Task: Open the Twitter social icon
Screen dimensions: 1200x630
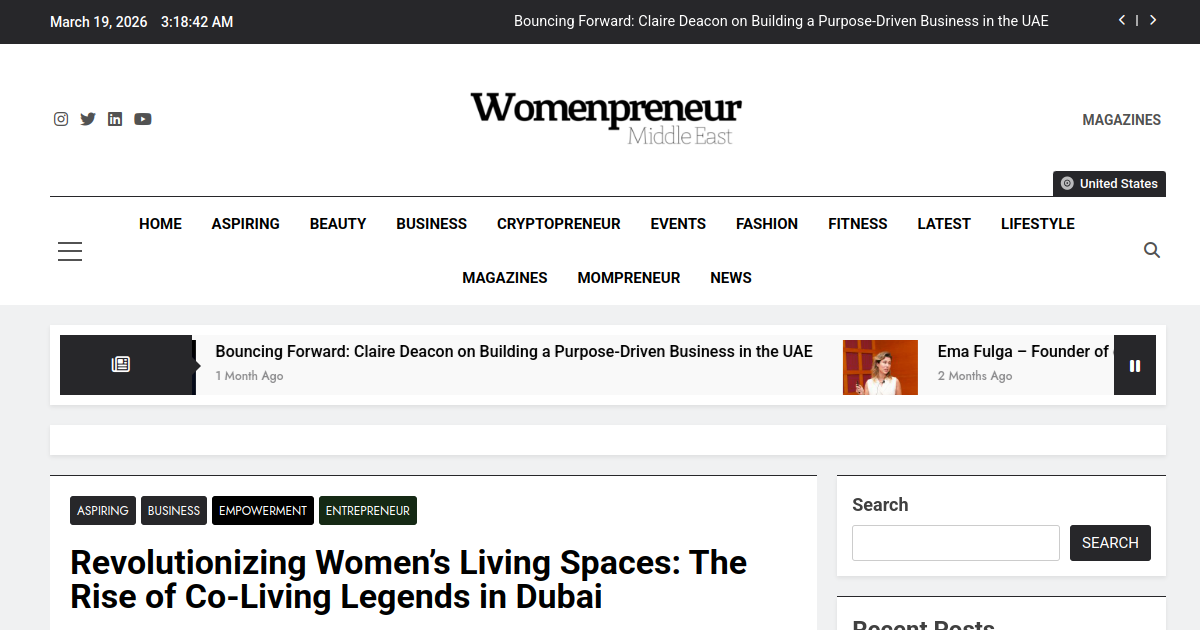Action: pos(88,119)
